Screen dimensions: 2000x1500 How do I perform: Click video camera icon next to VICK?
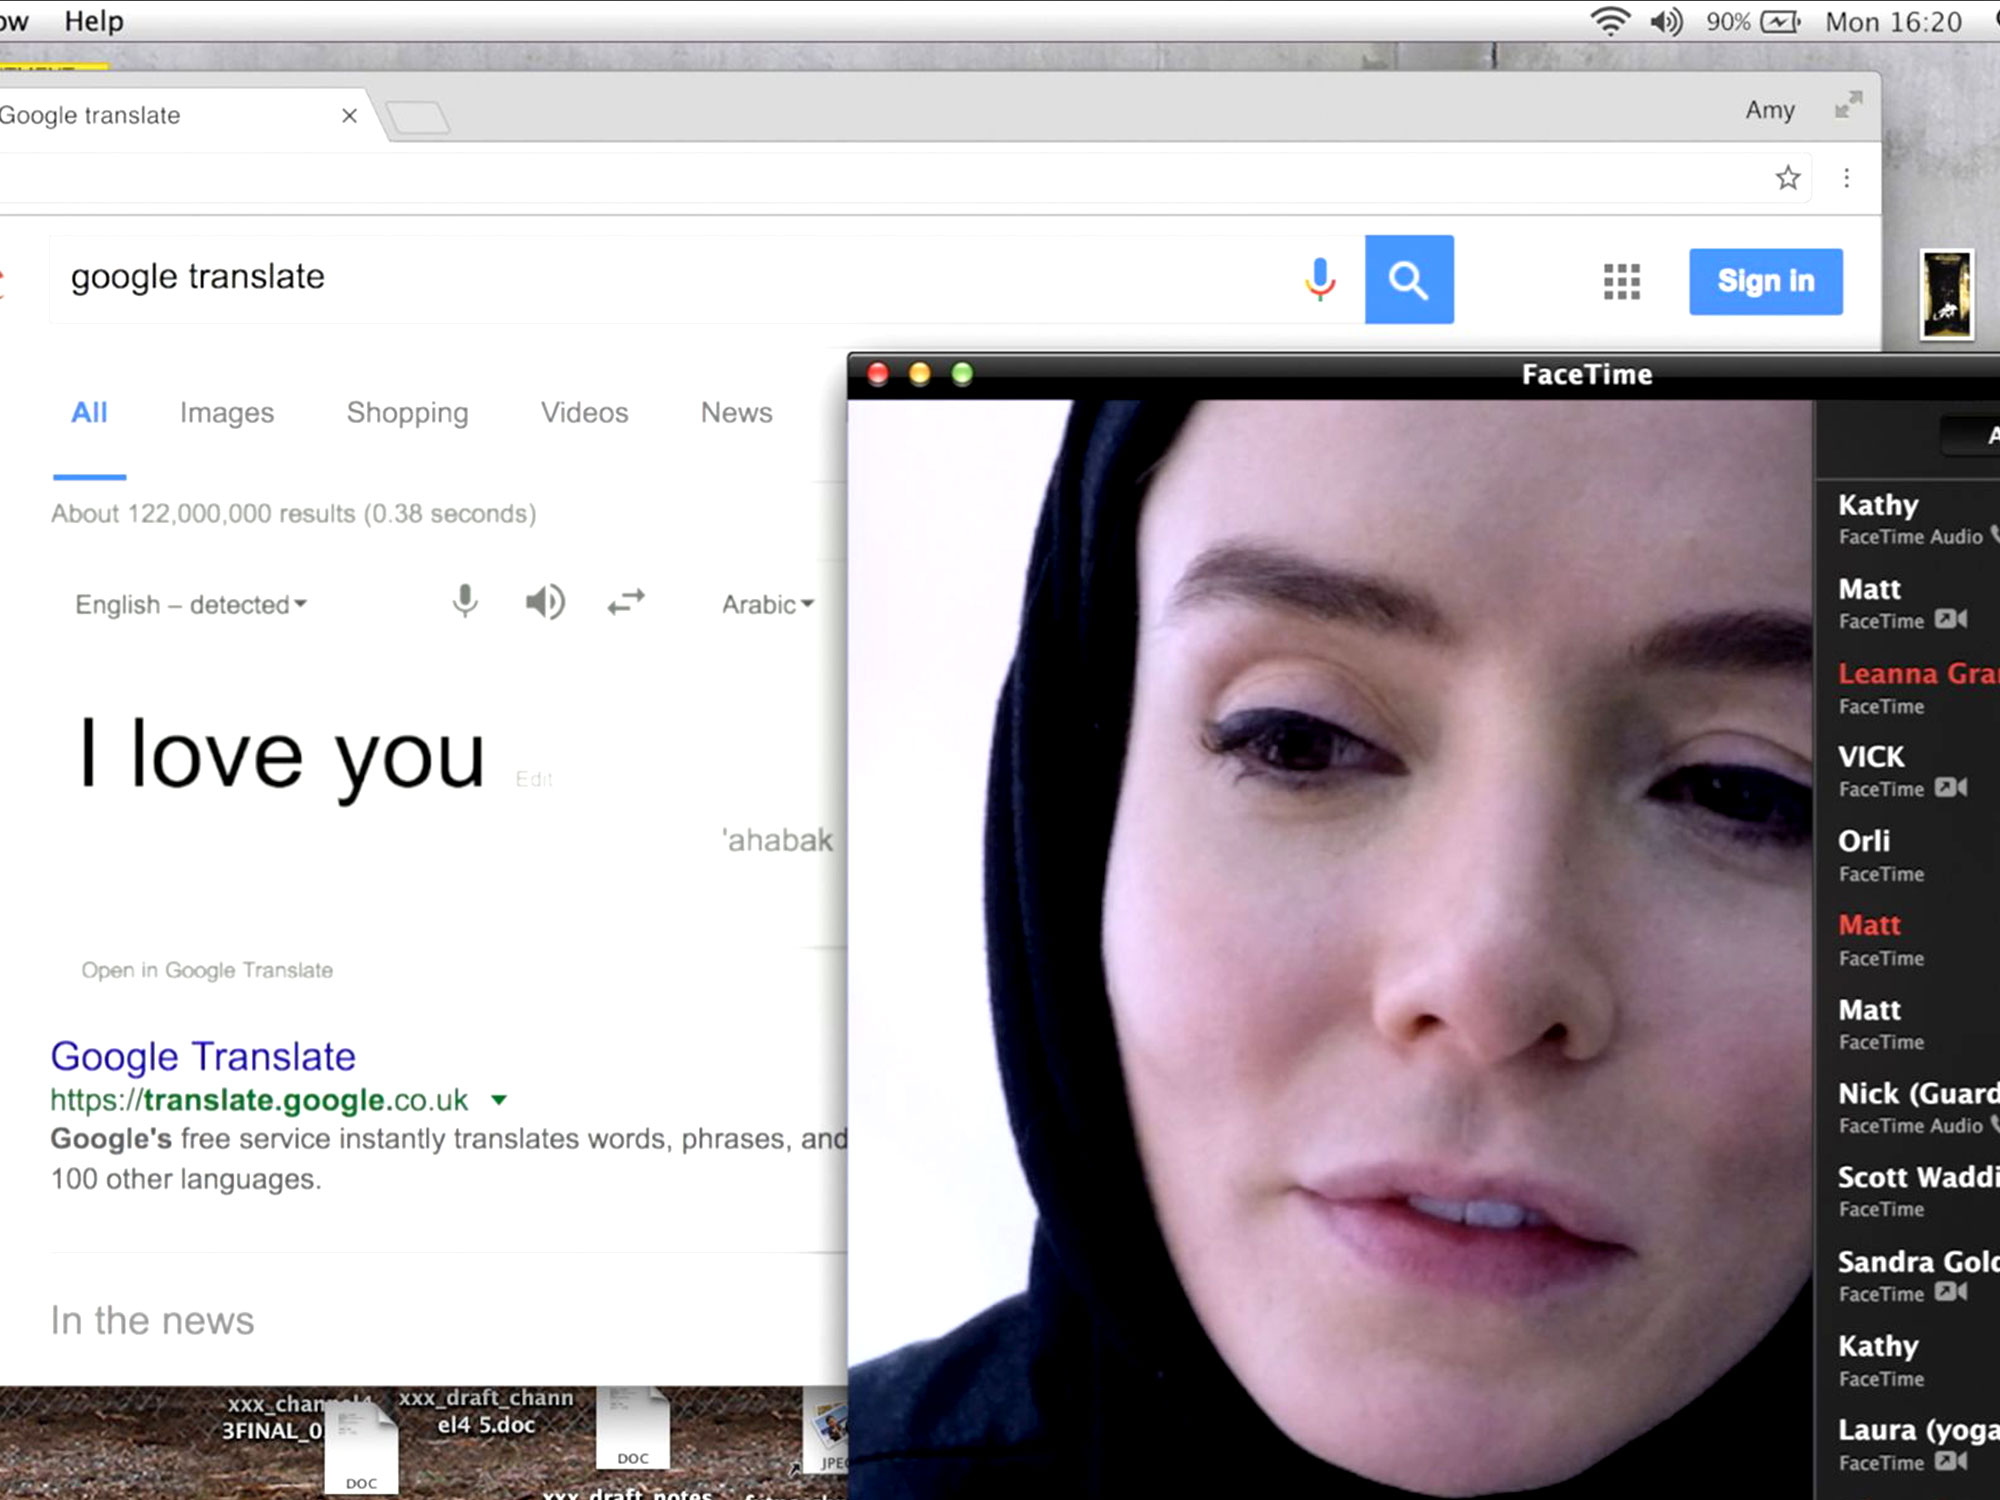pos(1950,788)
